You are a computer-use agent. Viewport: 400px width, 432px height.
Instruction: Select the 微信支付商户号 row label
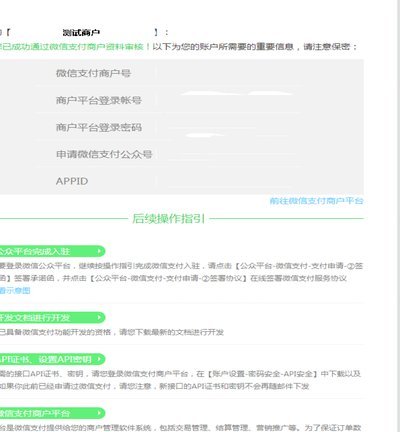[x=93, y=73]
